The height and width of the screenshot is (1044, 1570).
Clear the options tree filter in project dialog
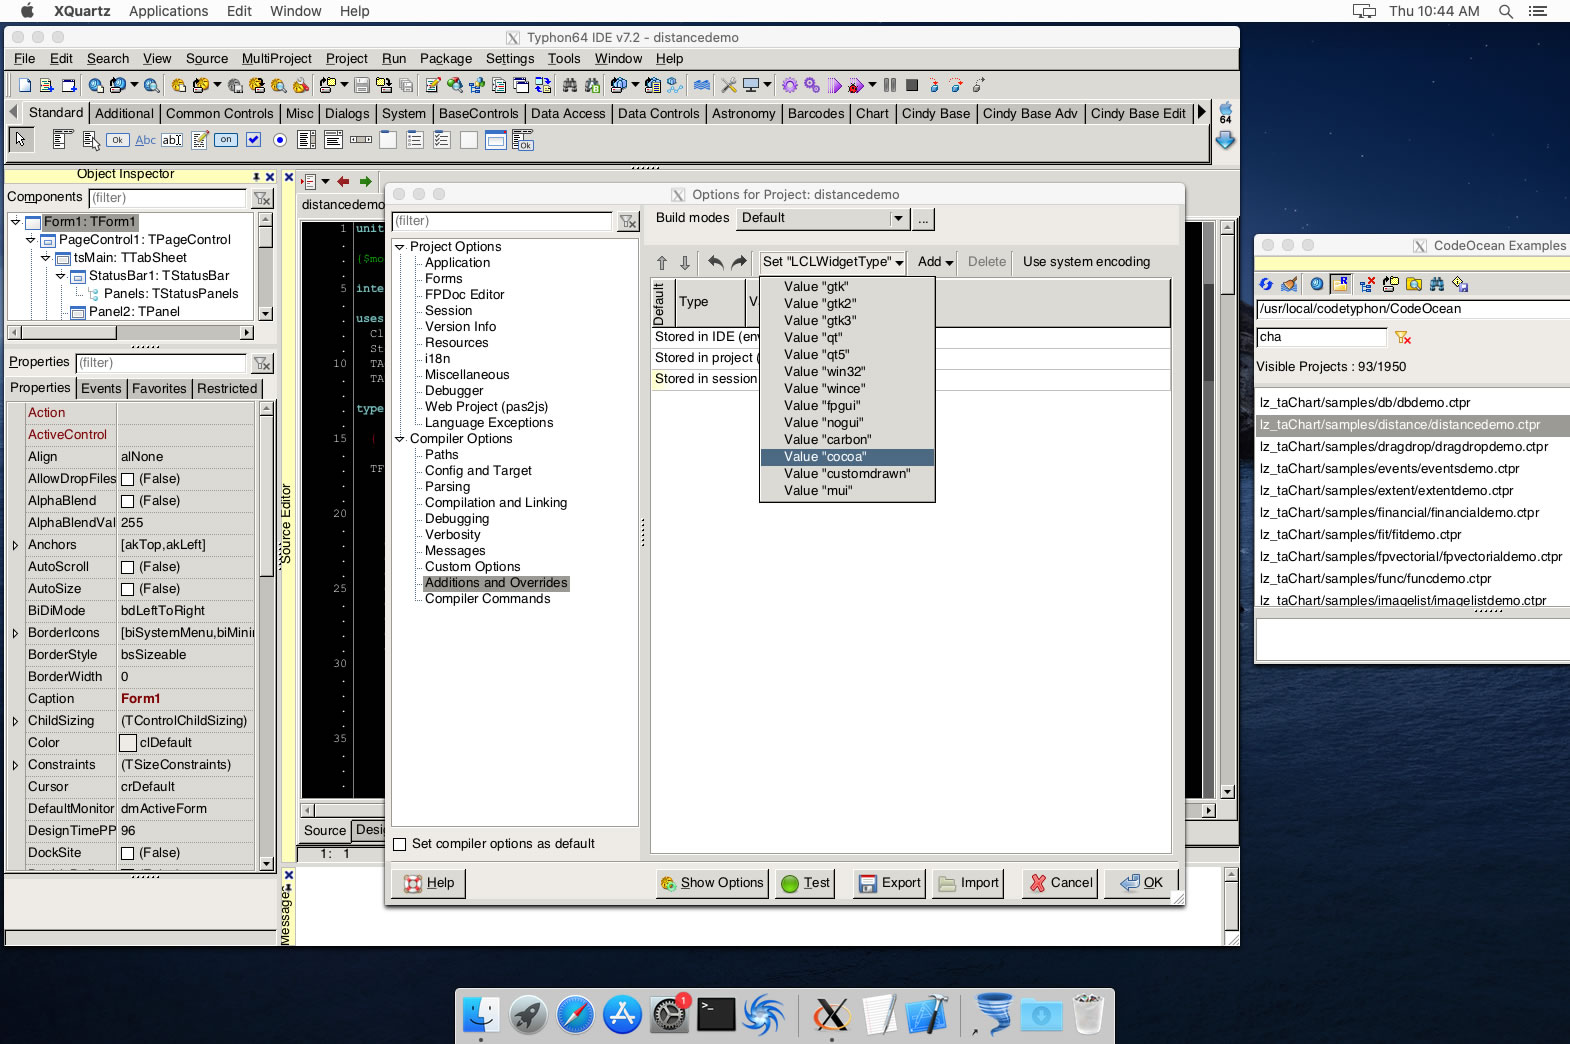(x=628, y=221)
